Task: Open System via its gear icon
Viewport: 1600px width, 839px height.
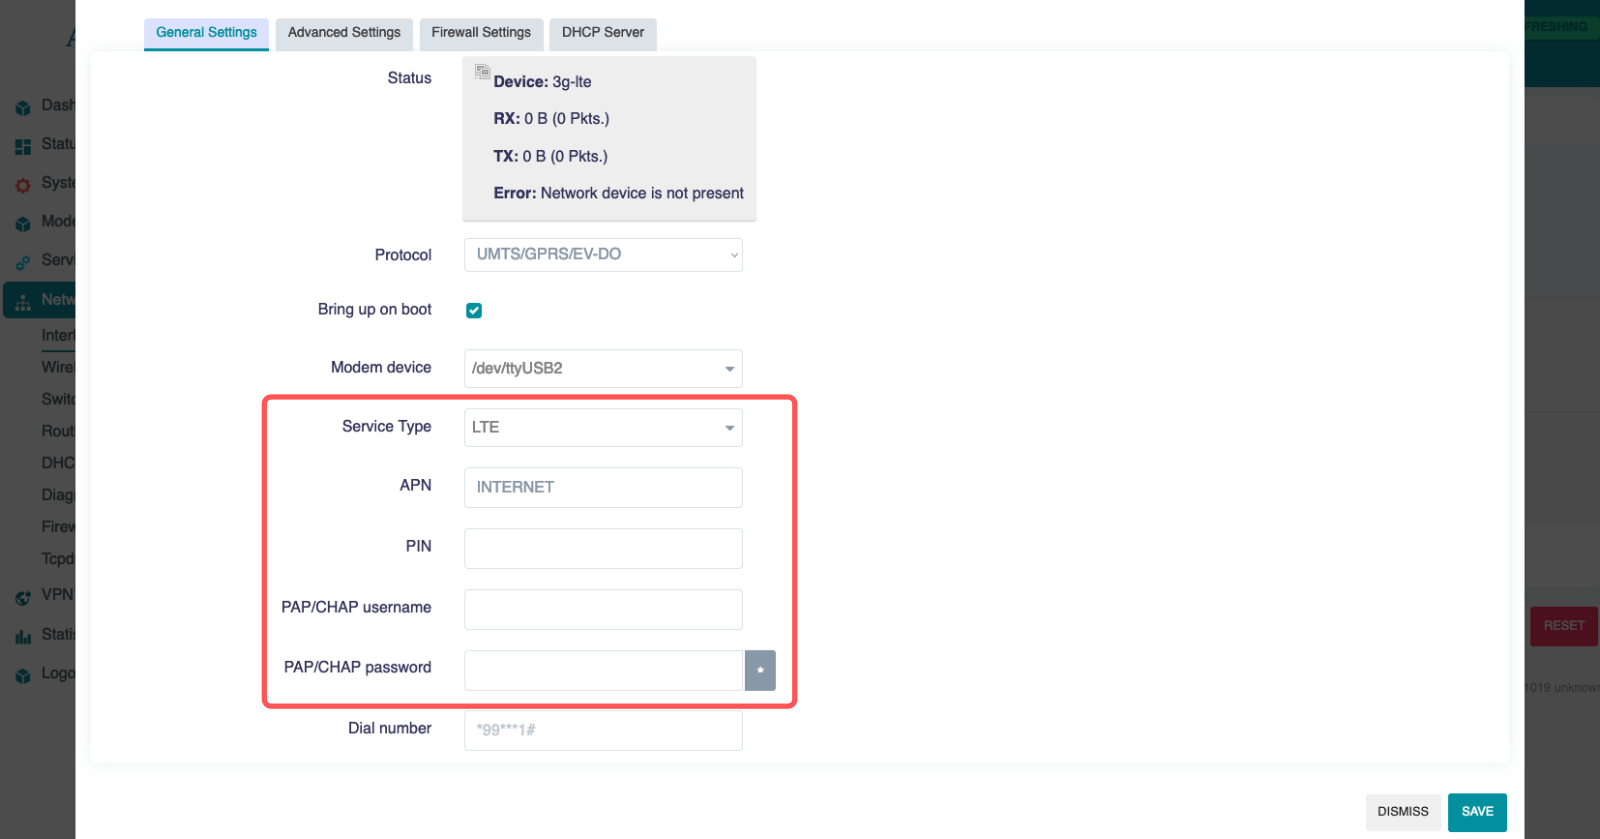Action: coord(23,185)
